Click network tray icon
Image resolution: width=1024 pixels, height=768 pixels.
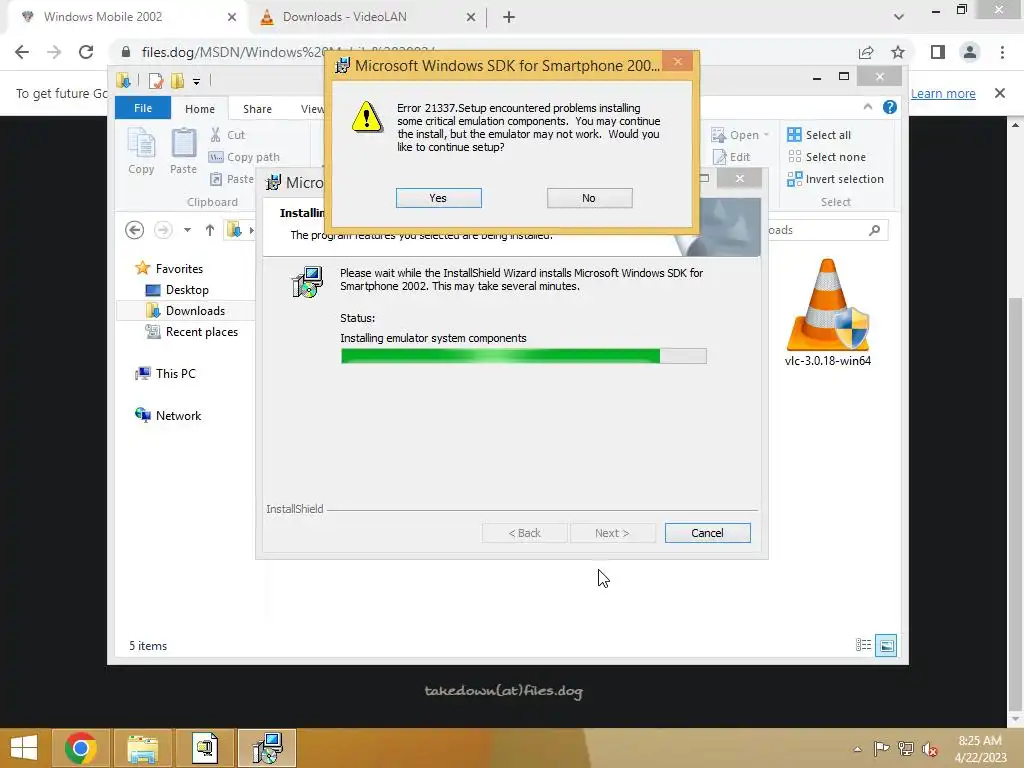tap(905, 749)
